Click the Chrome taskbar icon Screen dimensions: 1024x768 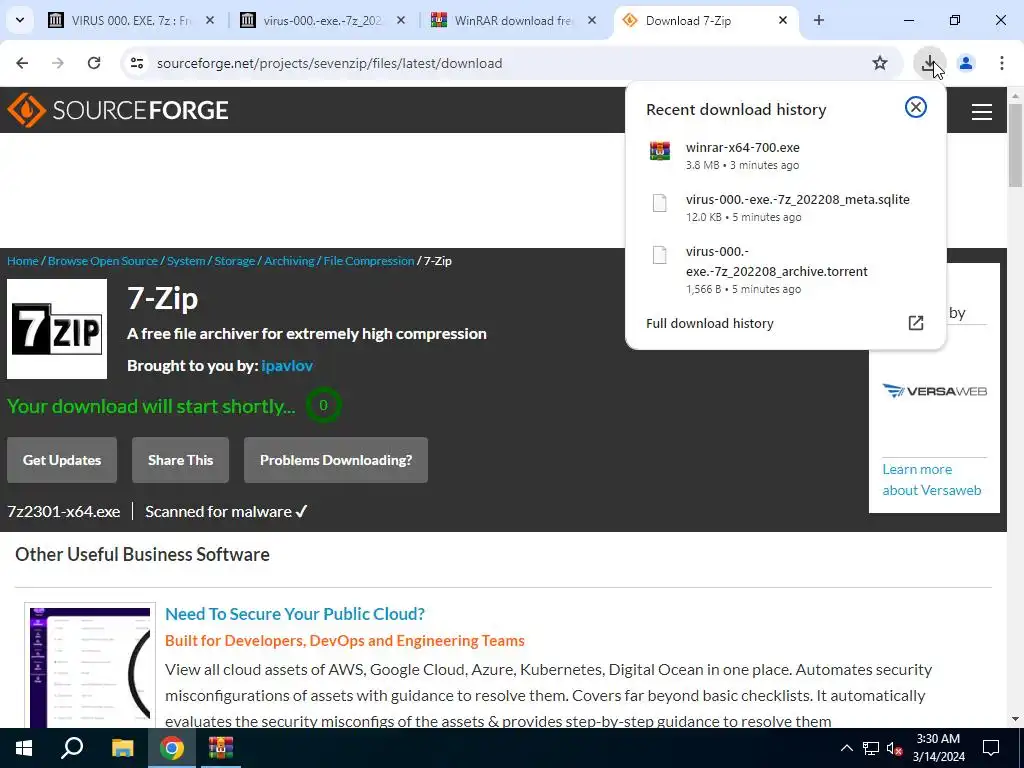coord(172,748)
